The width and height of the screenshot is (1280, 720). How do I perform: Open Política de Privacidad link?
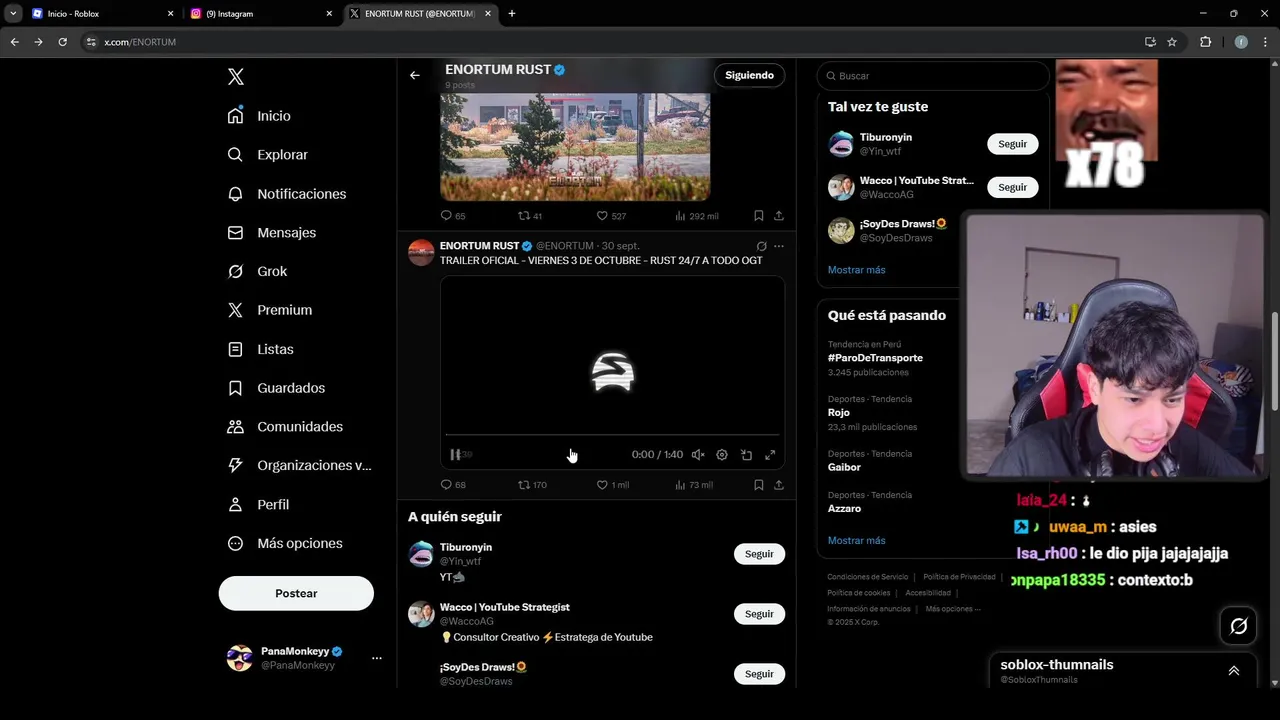click(x=959, y=577)
